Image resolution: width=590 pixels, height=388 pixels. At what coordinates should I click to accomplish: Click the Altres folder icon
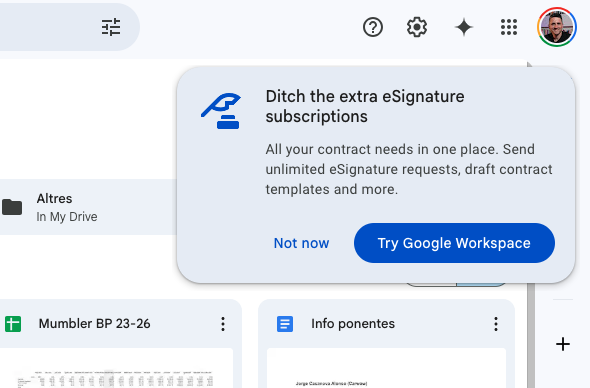pos(12,207)
